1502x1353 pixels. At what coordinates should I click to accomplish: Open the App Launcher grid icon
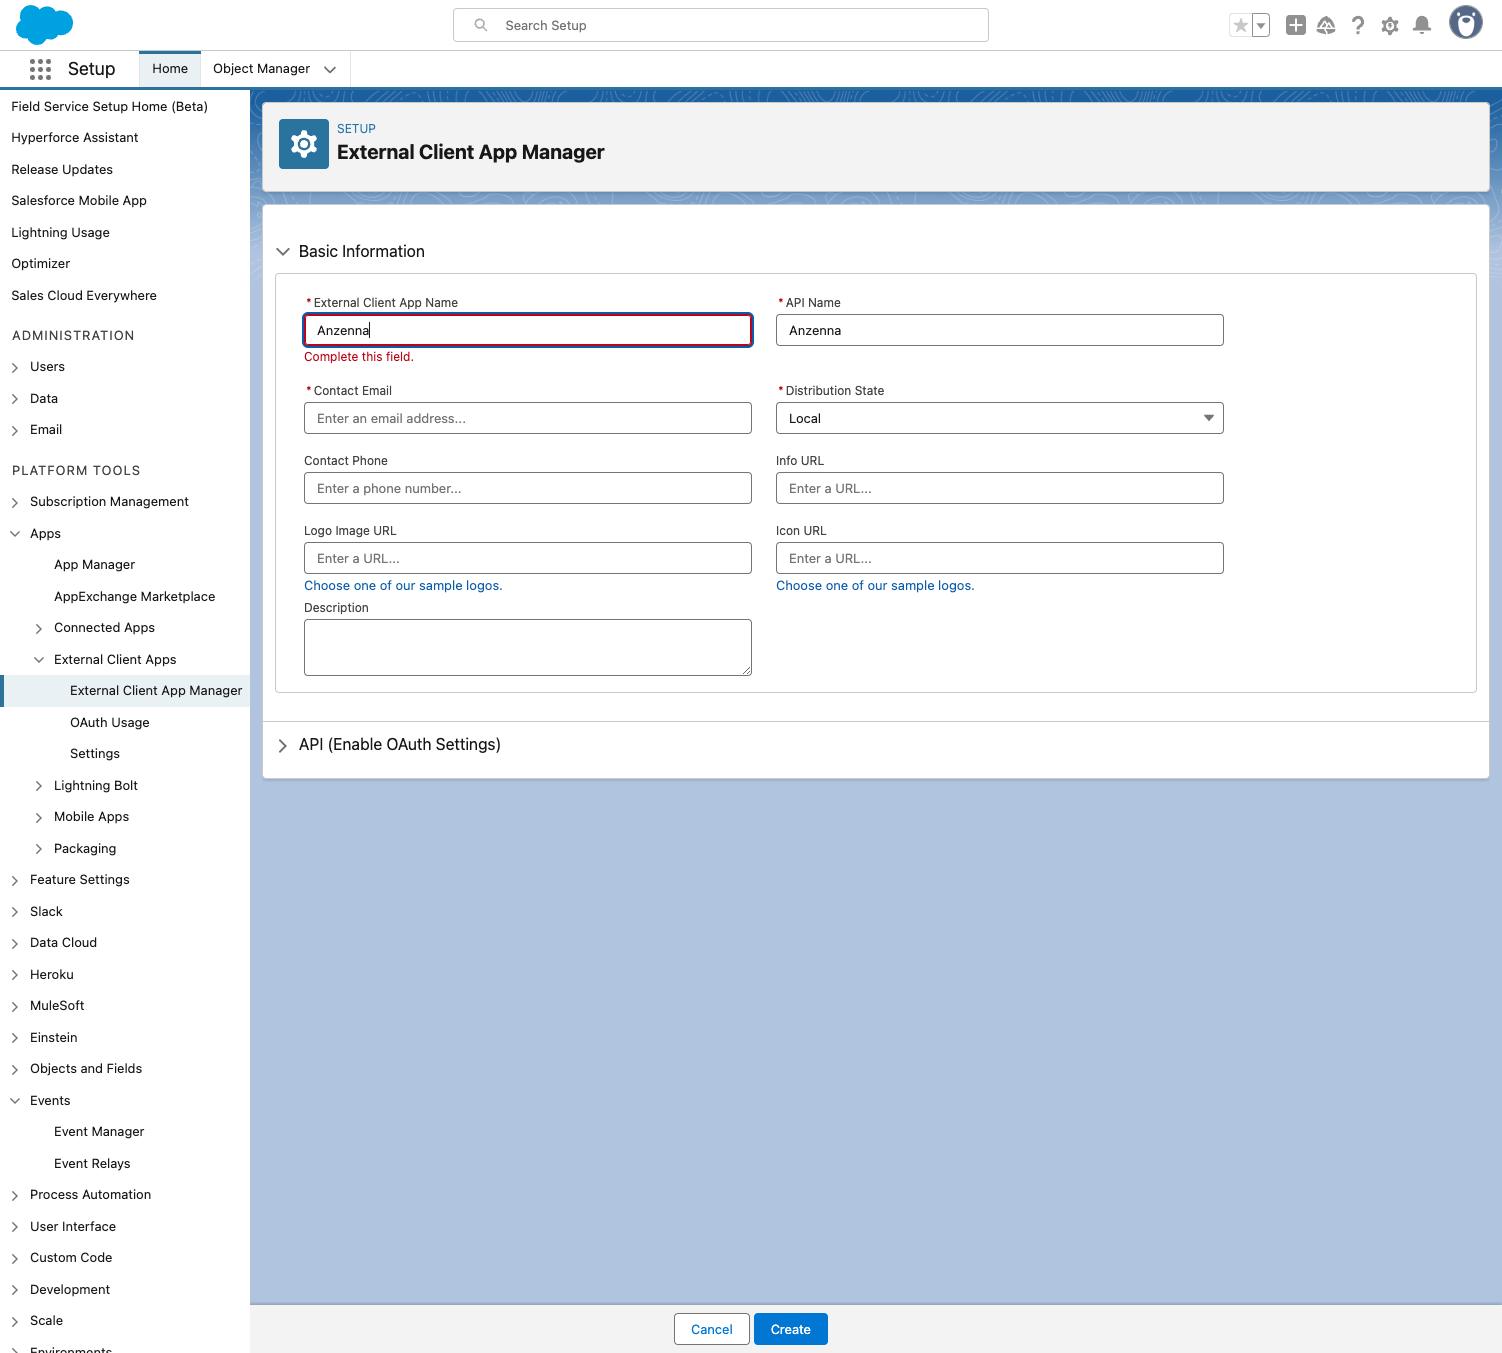40,69
